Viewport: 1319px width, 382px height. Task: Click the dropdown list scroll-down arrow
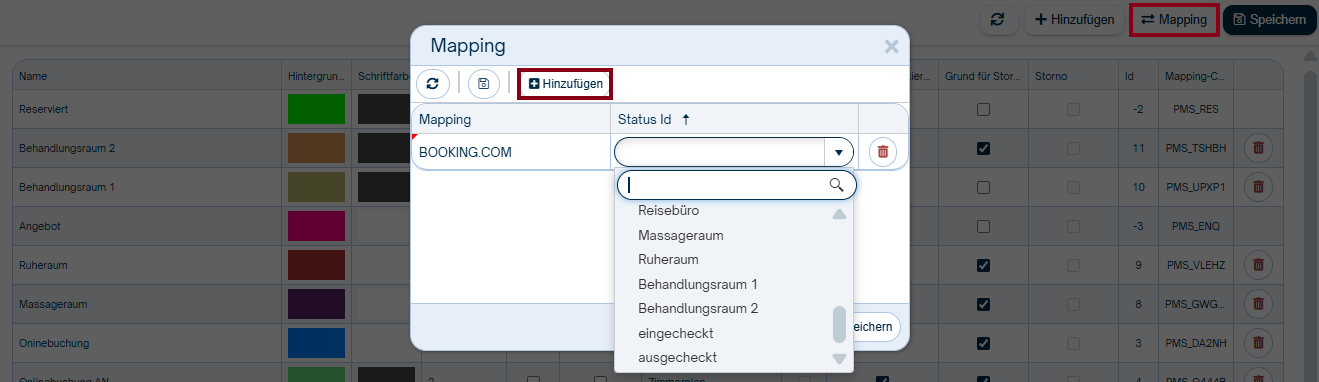click(x=839, y=358)
